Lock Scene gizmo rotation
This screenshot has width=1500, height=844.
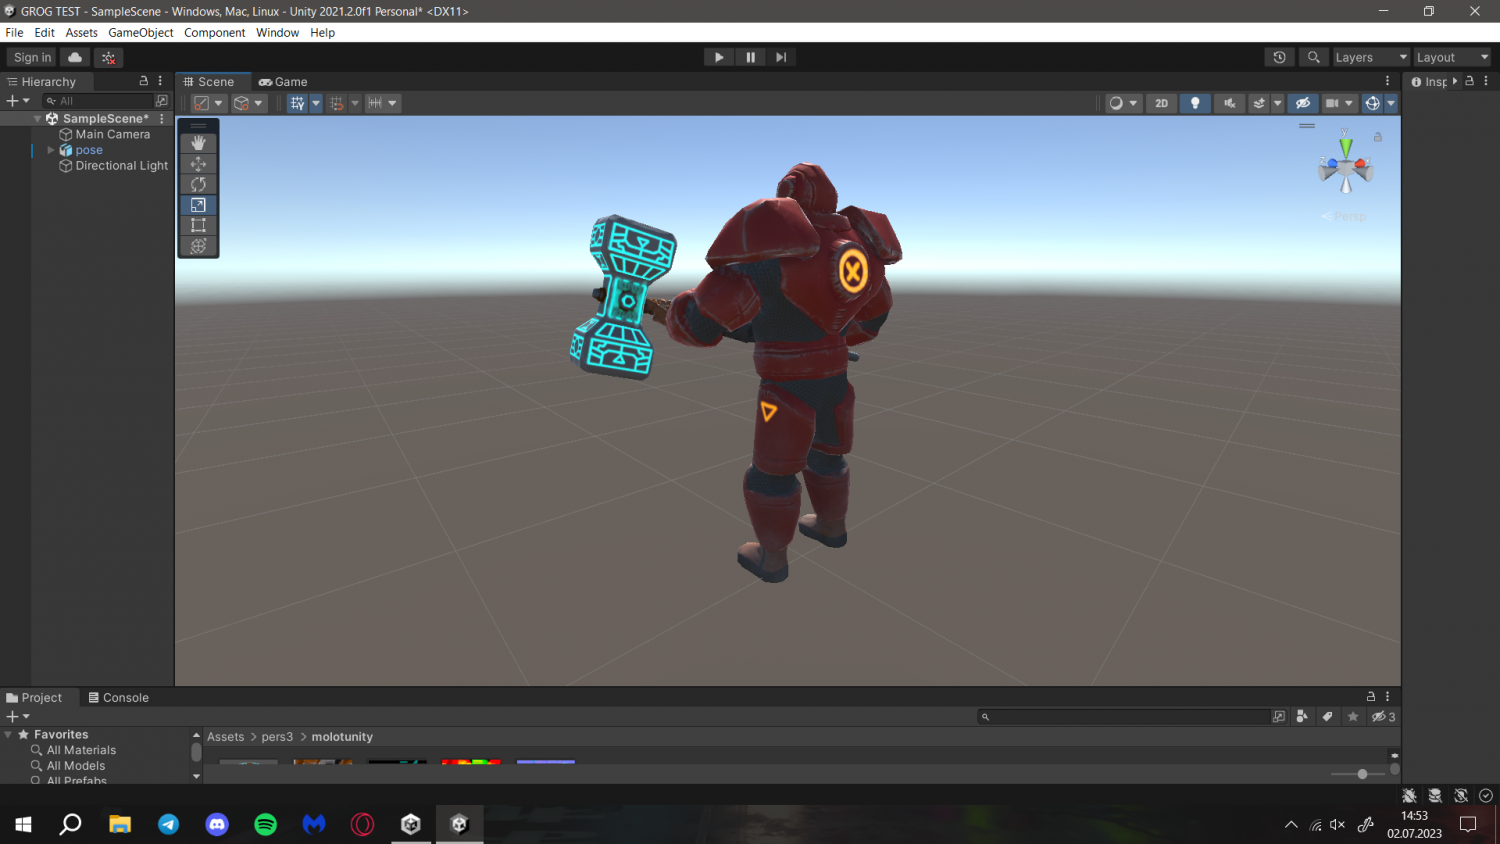1377,137
